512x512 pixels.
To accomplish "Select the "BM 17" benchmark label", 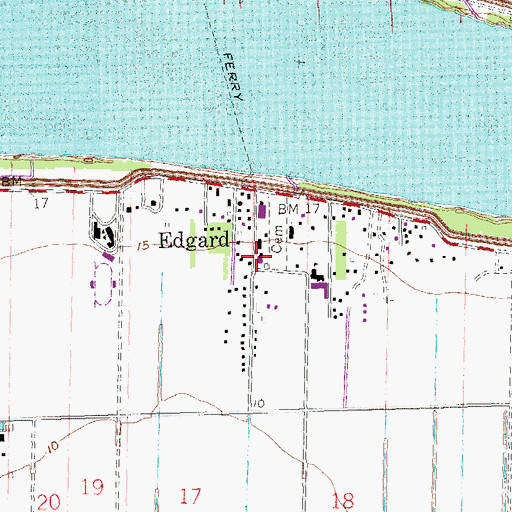I will tap(299, 209).
